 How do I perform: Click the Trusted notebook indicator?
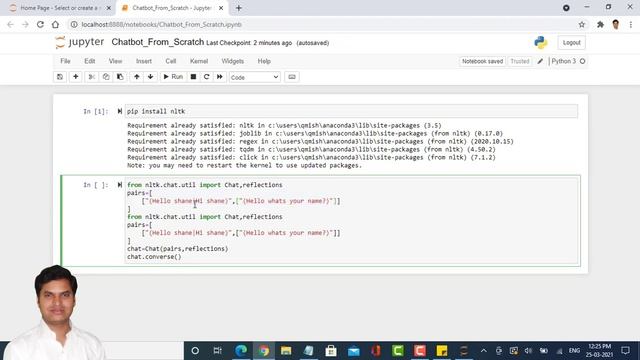click(x=520, y=61)
